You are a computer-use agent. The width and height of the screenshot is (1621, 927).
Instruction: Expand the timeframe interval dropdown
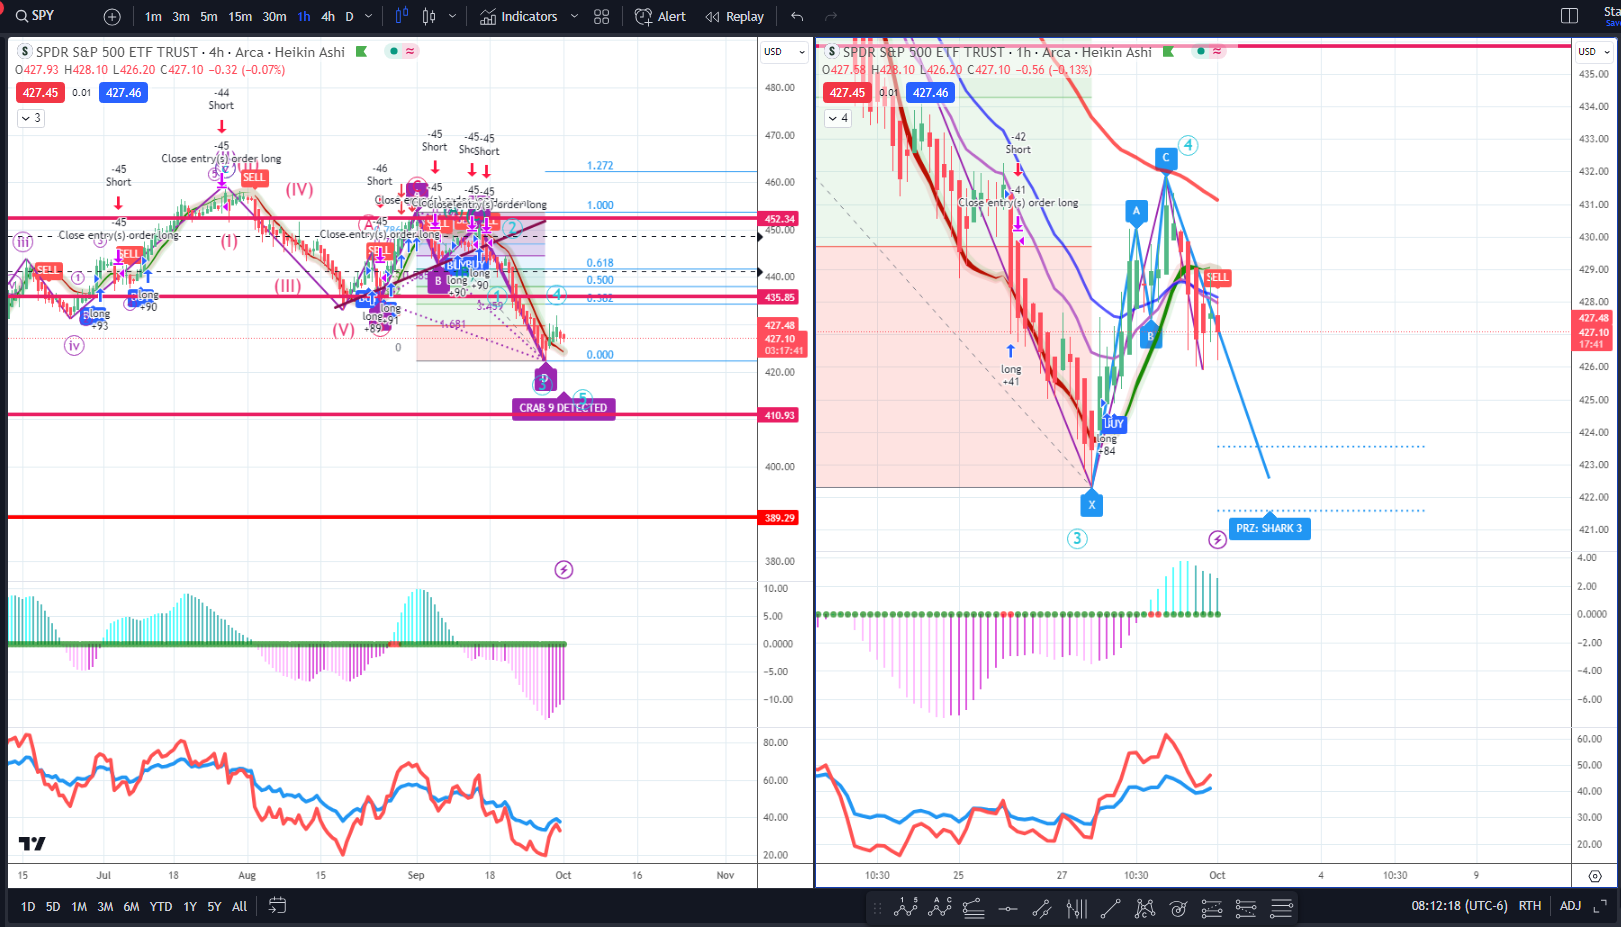[369, 17]
